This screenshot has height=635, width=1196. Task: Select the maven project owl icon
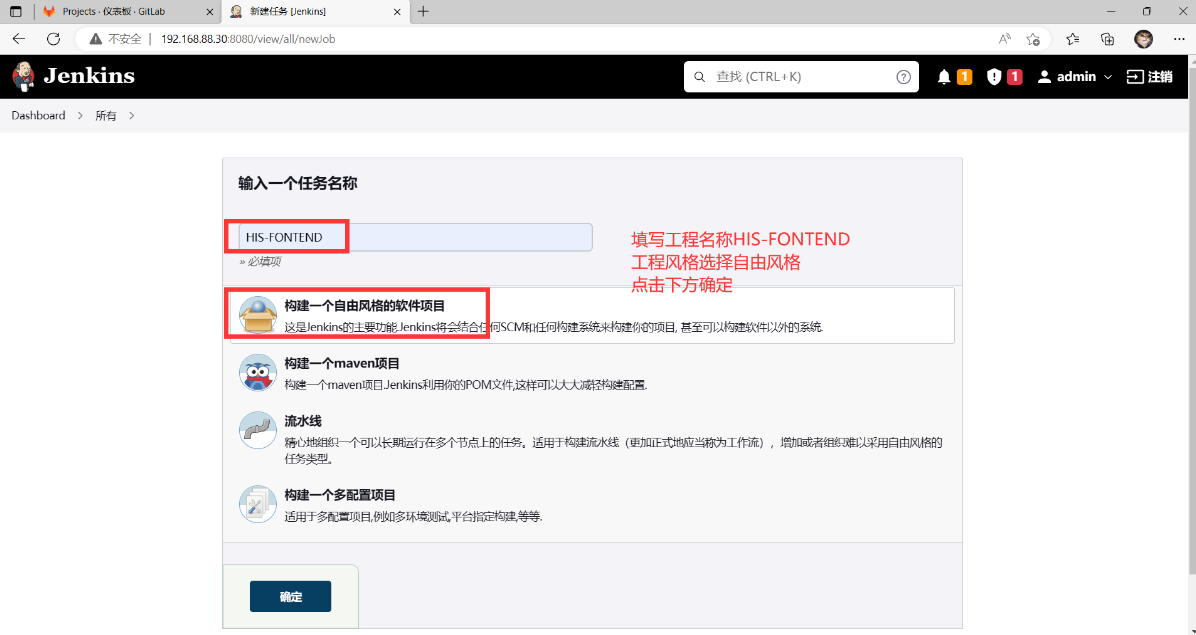tap(258, 373)
